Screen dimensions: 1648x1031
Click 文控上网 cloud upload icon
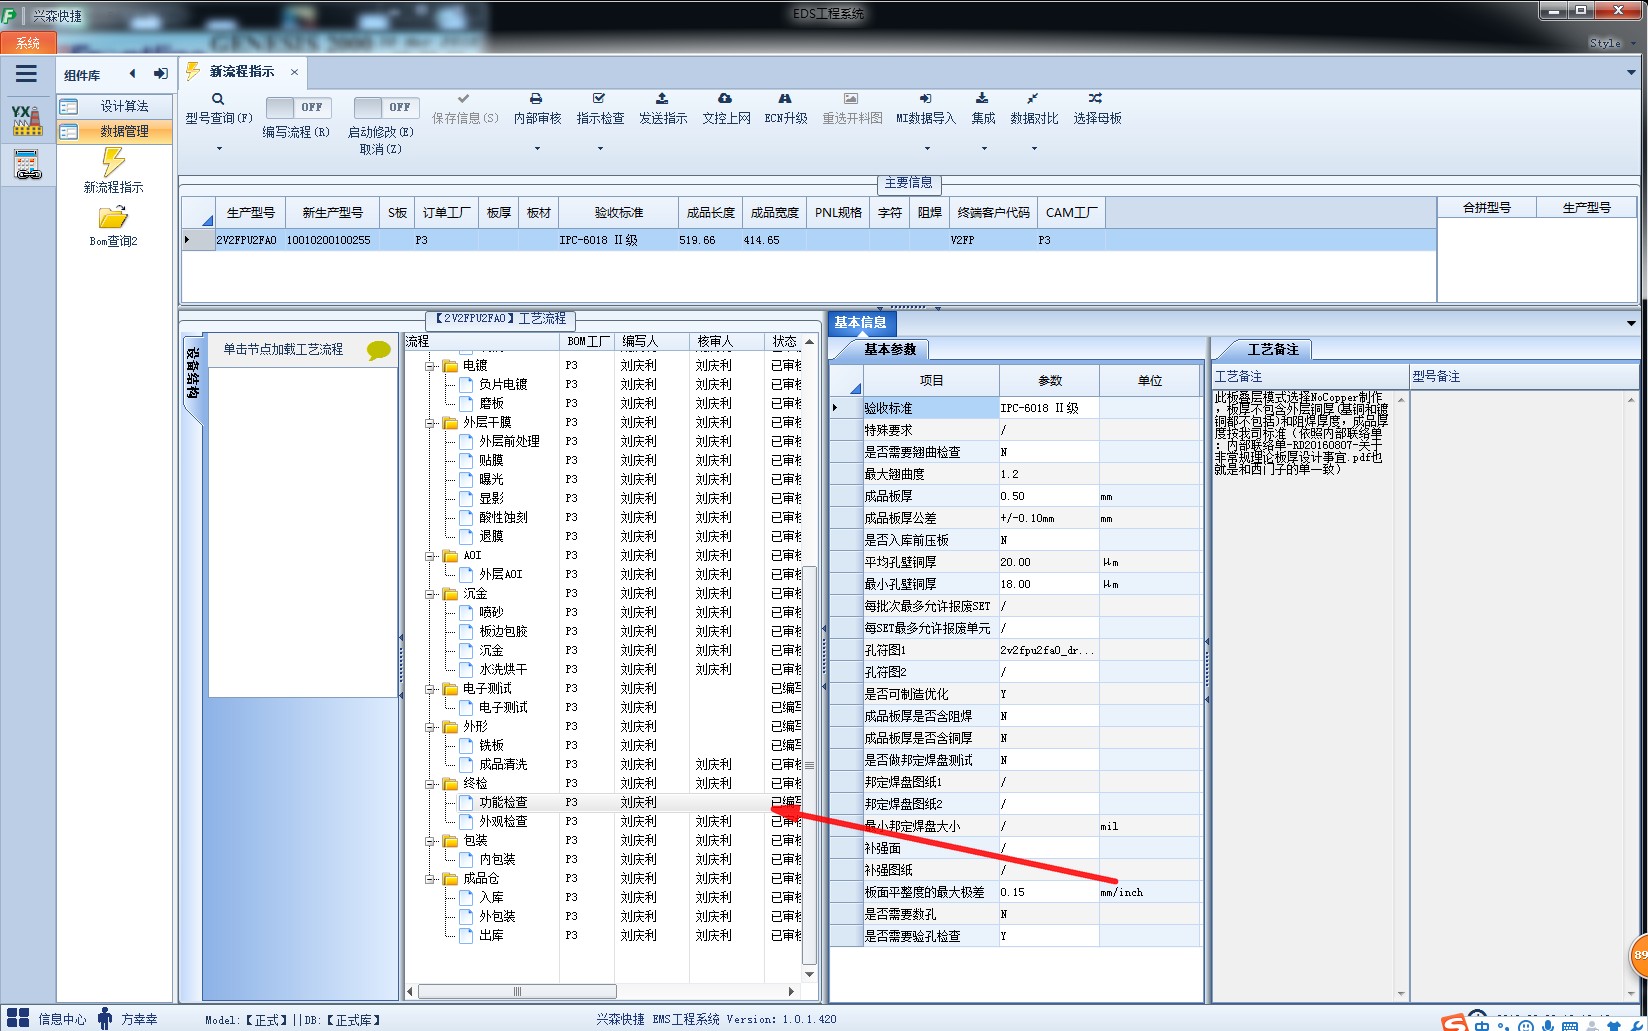tap(725, 99)
